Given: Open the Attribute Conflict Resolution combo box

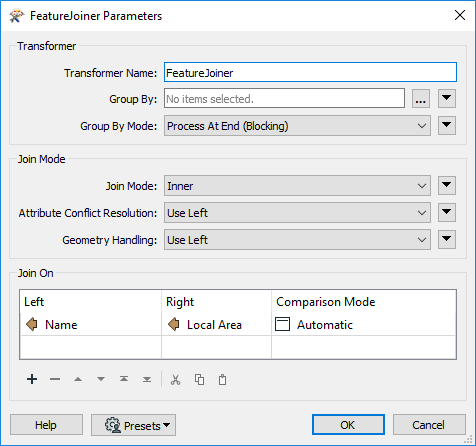Looking at the screenshot, I should pos(297,213).
